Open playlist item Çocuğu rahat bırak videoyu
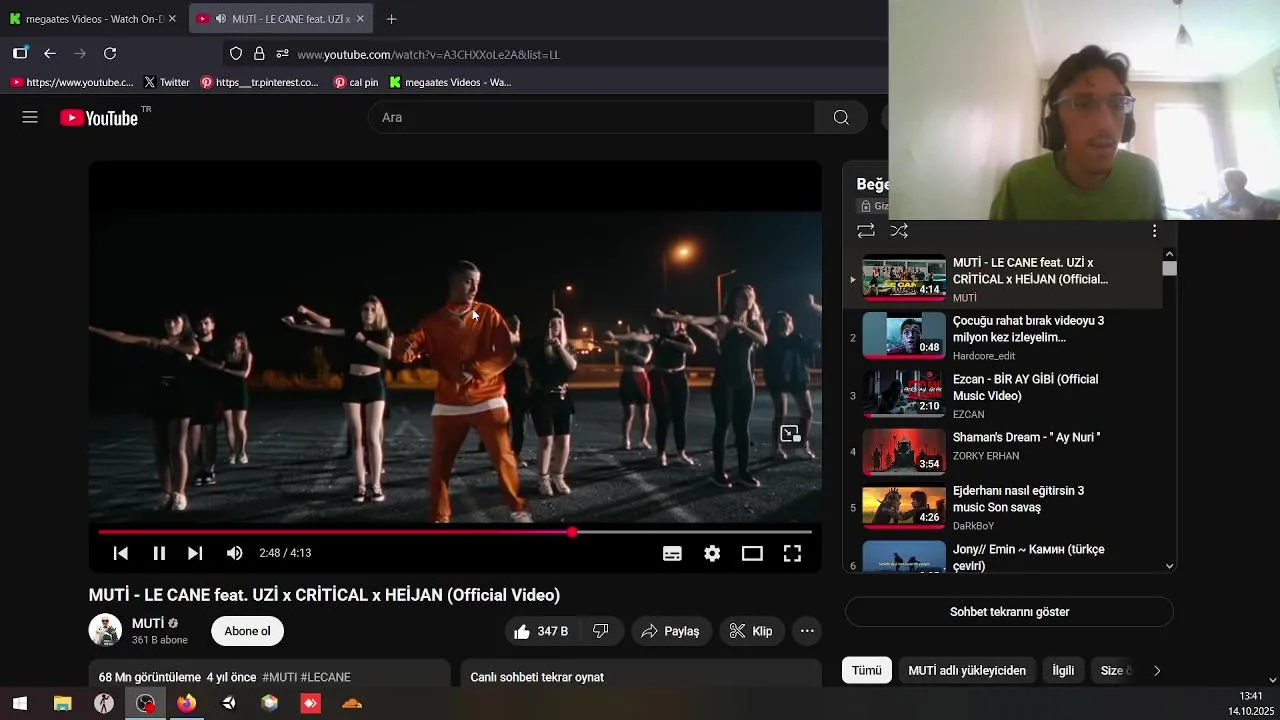 pyautogui.click(x=1003, y=337)
